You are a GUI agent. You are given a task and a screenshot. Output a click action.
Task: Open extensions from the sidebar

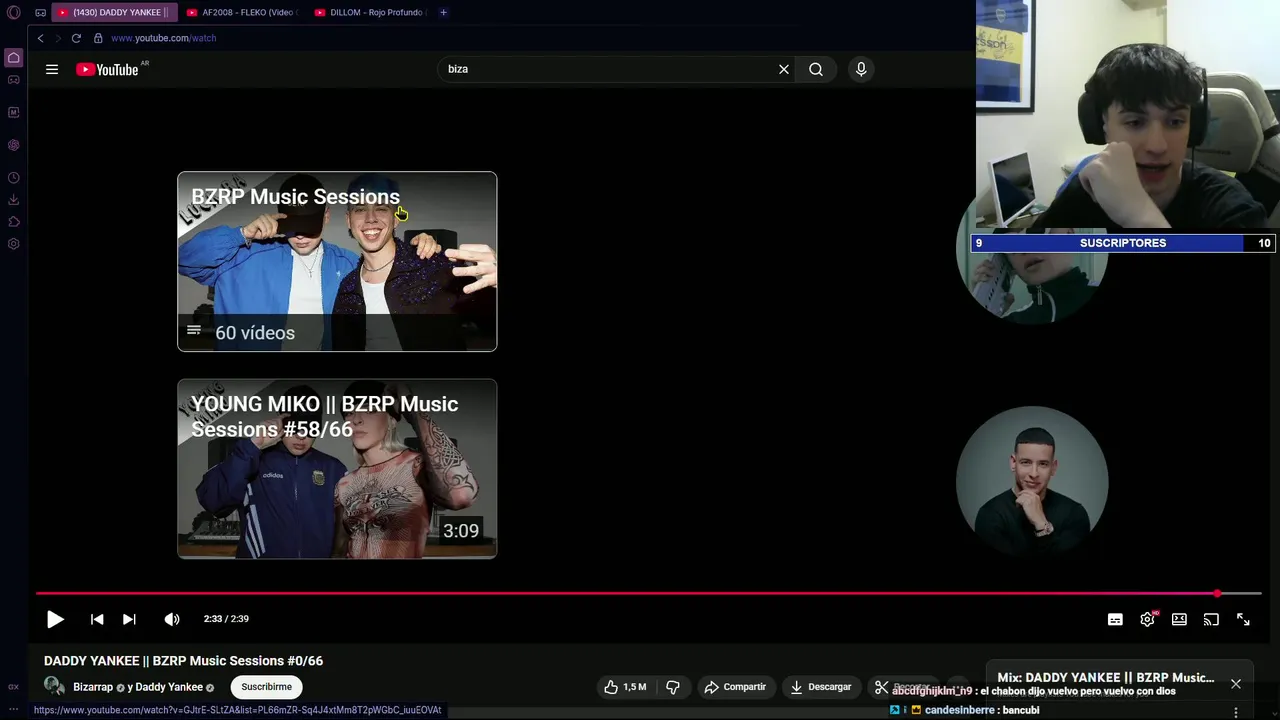[x=13, y=222]
